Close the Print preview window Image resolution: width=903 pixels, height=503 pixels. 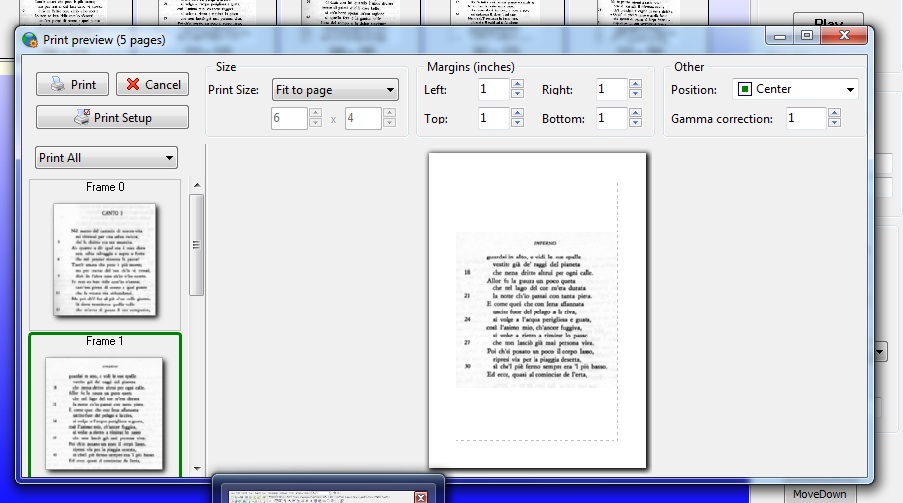point(844,36)
